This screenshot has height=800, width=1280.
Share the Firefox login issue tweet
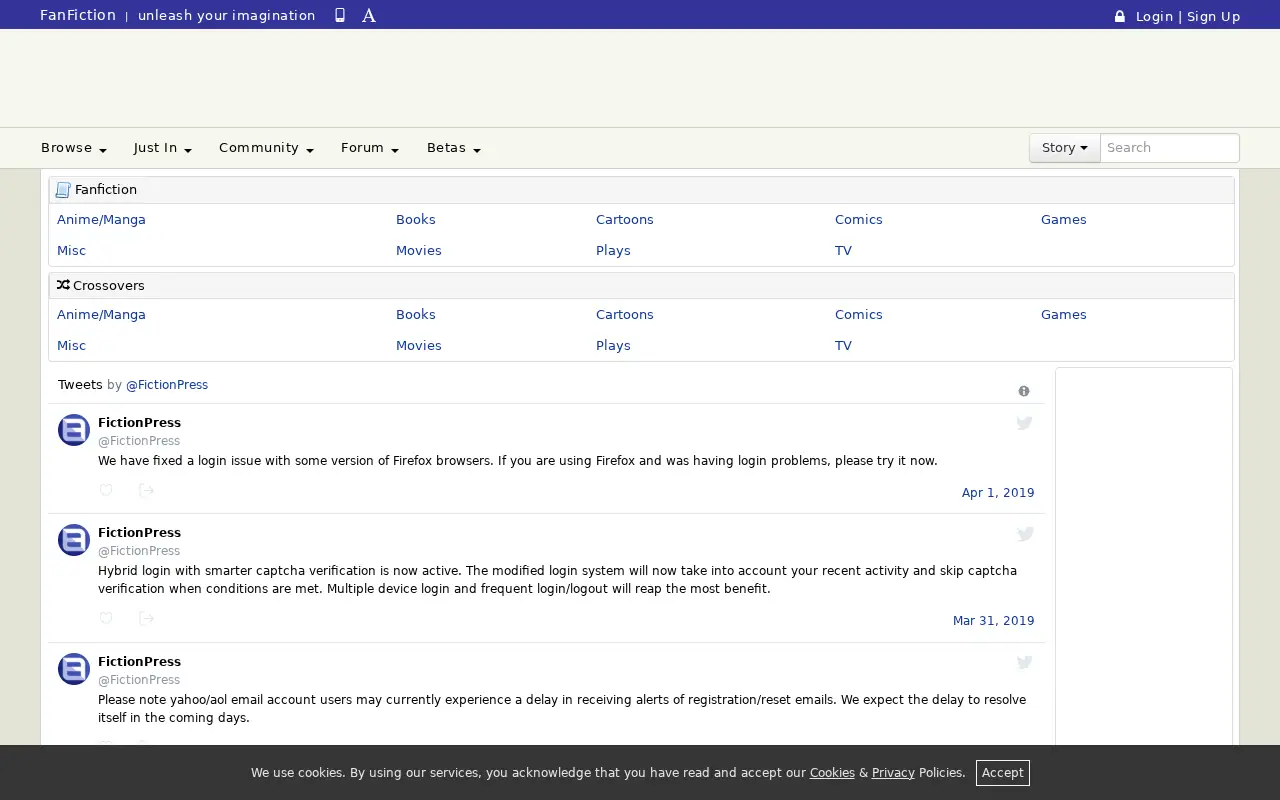[x=146, y=490]
